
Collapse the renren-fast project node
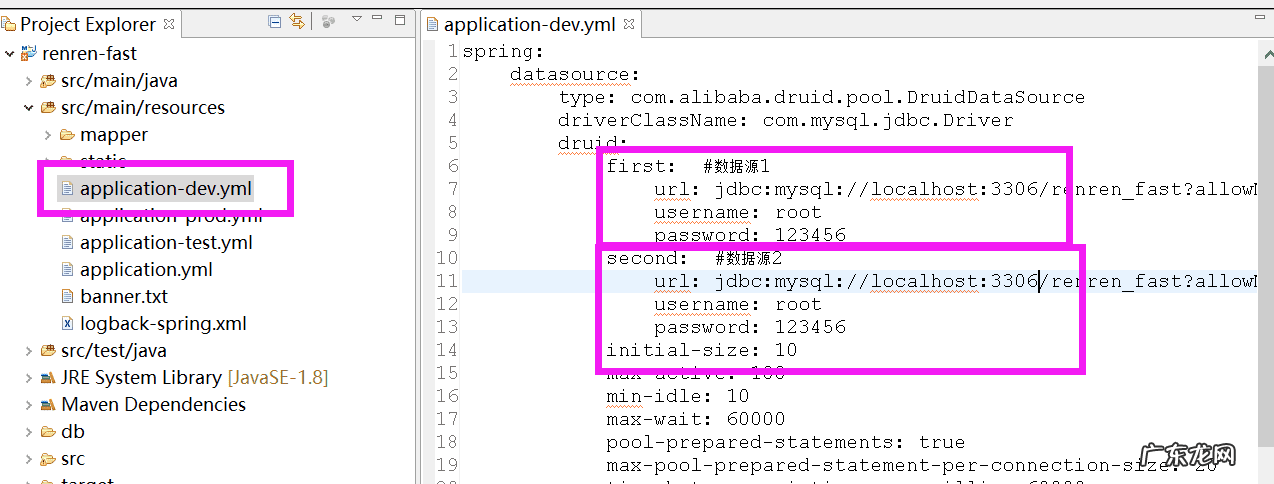click(9, 53)
